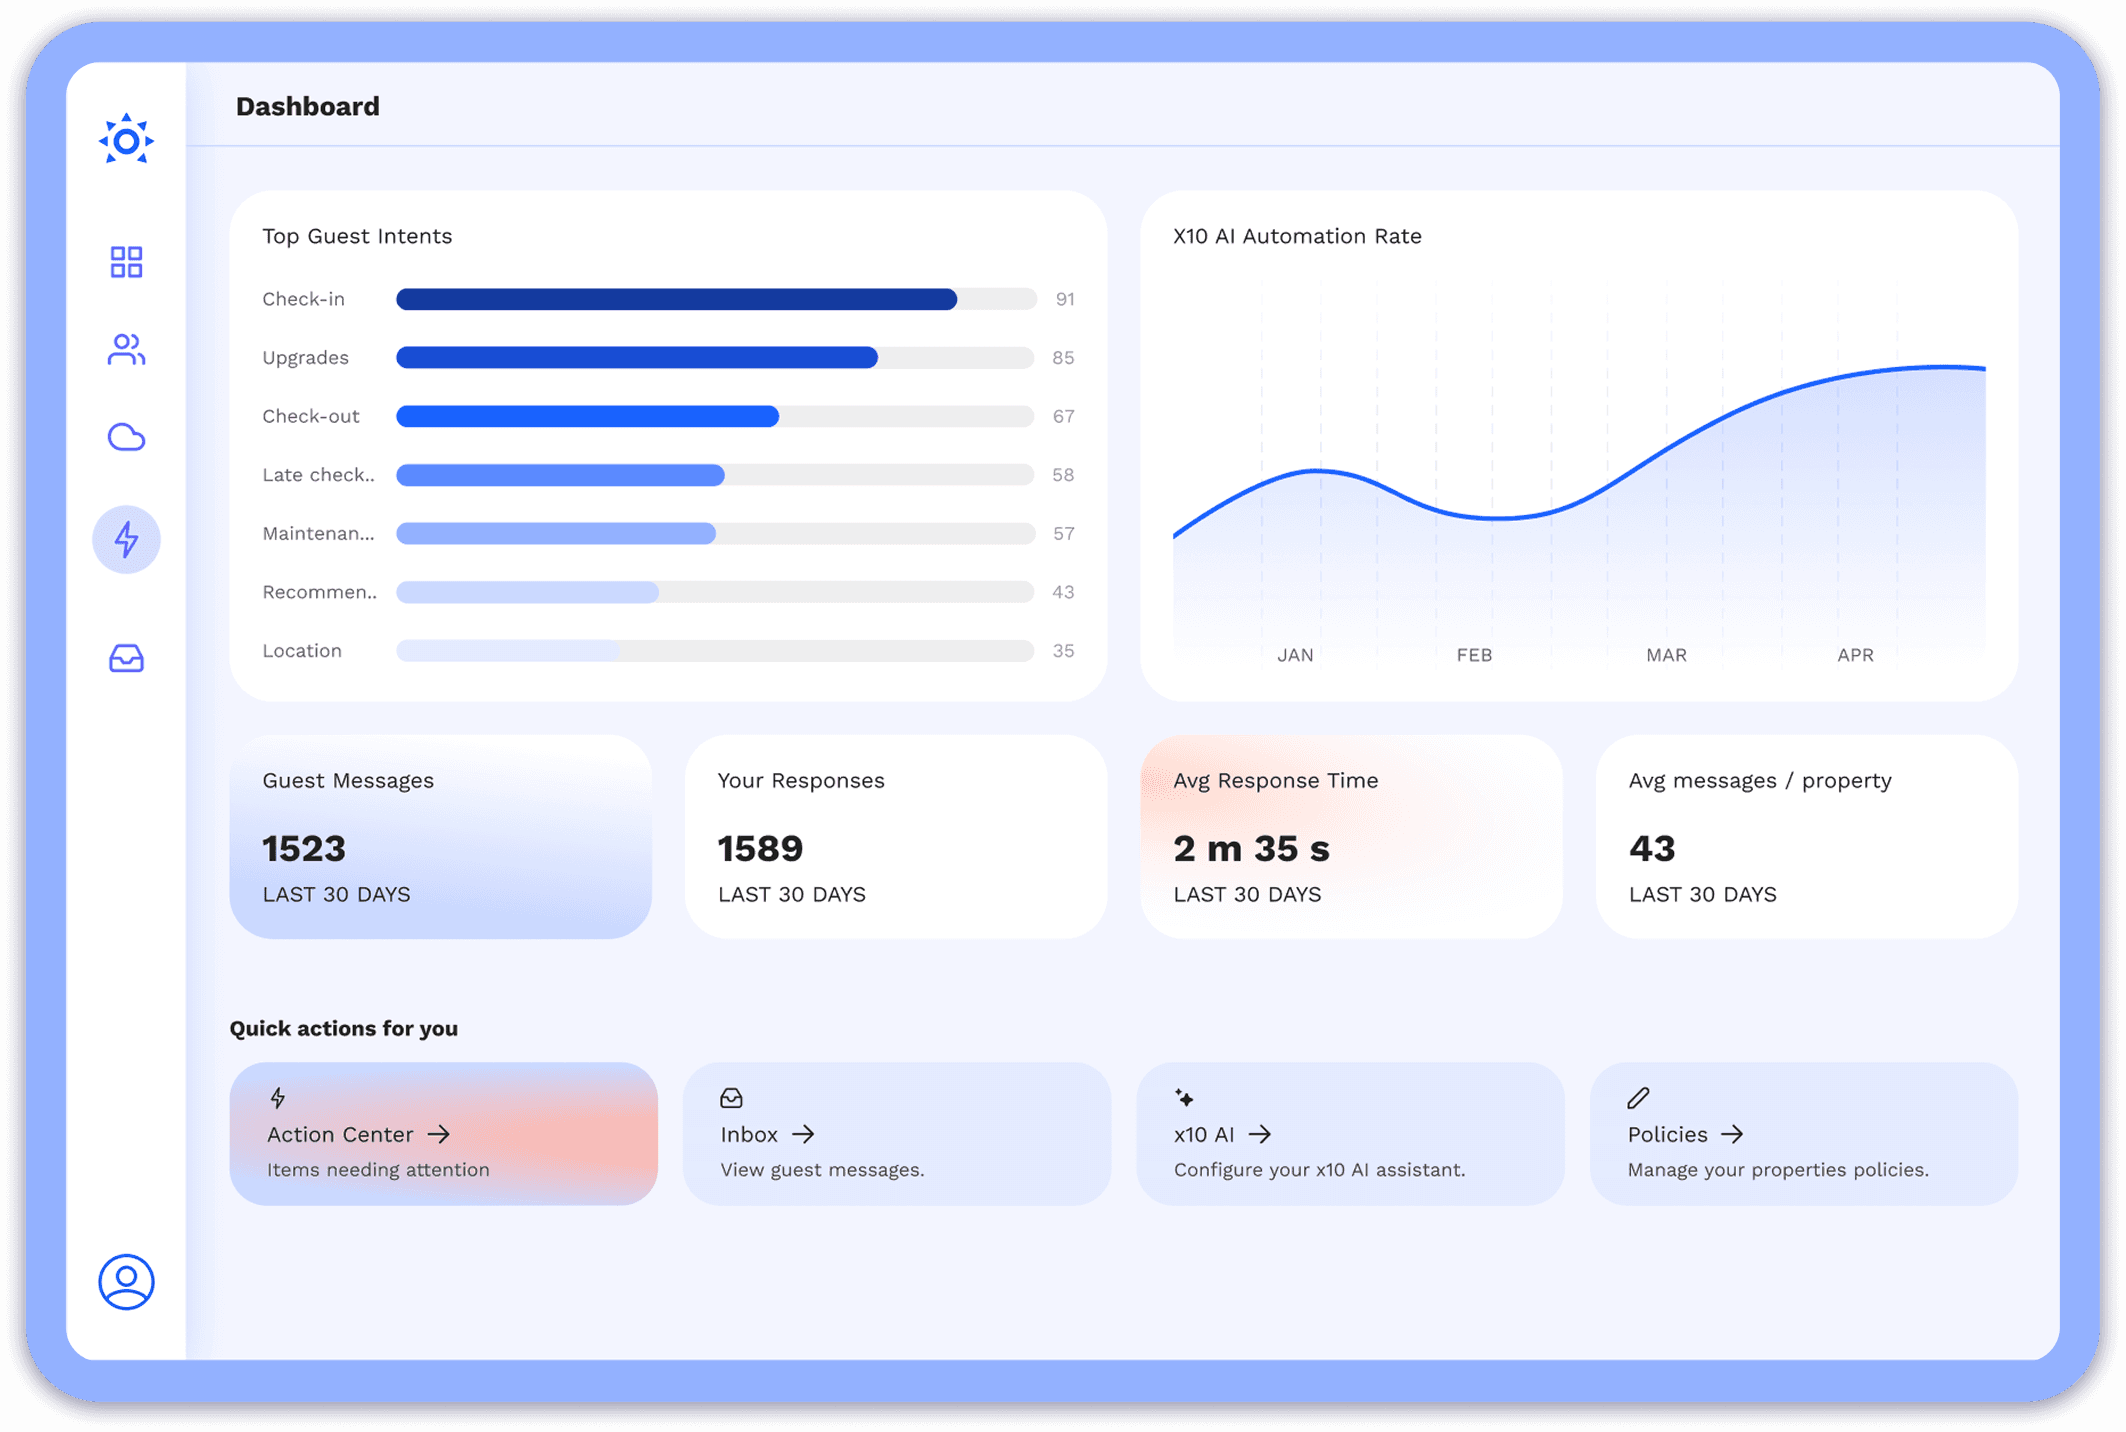The height and width of the screenshot is (1432, 2126).
Task: Open the lightning bolt Action Center icon in the sidebar
Action: (x=126, y=539)
